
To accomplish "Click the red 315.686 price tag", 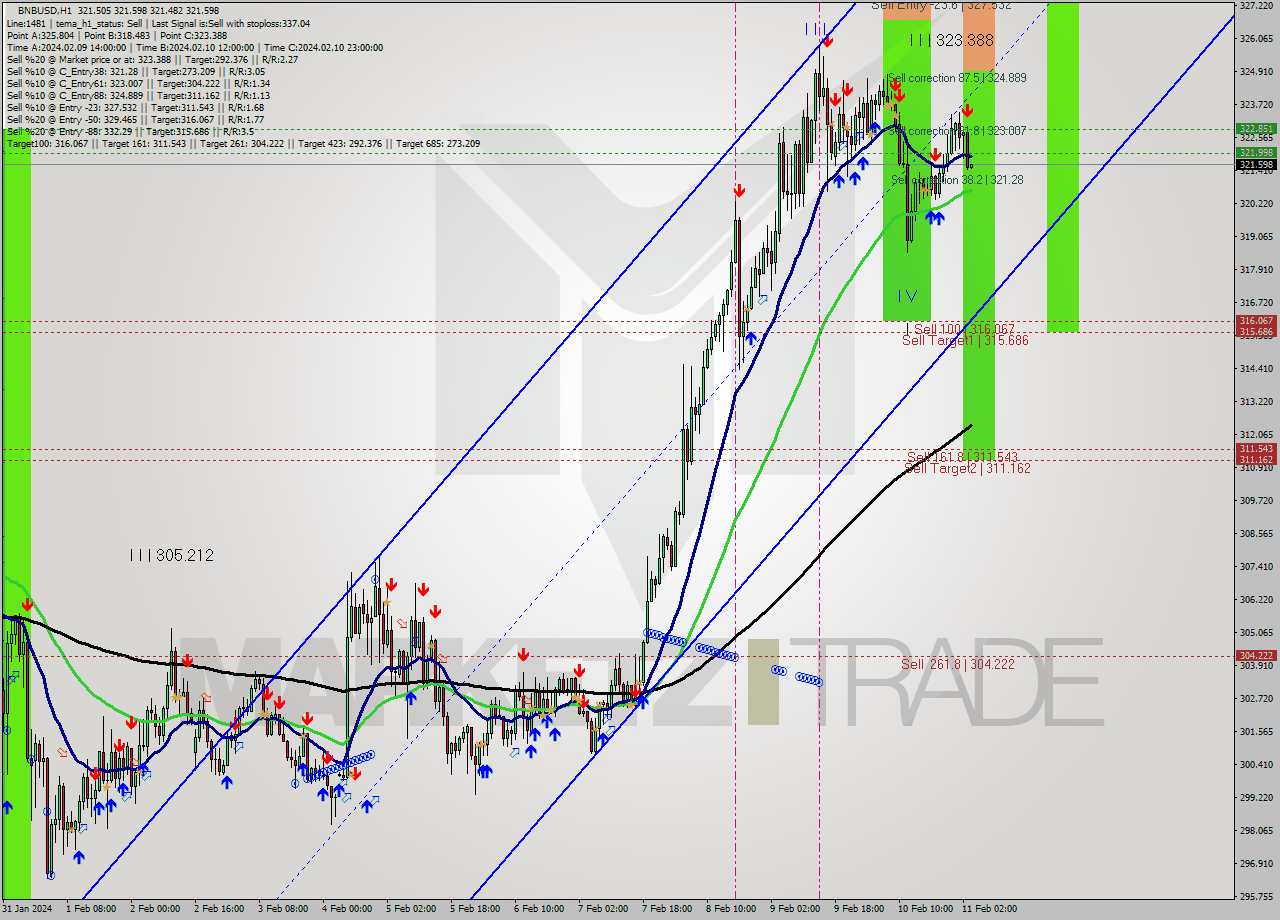I will (x=1256, y=331).
